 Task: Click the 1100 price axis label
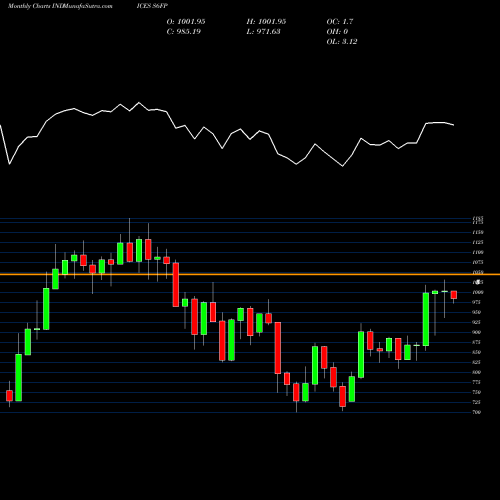pos(478,252)
